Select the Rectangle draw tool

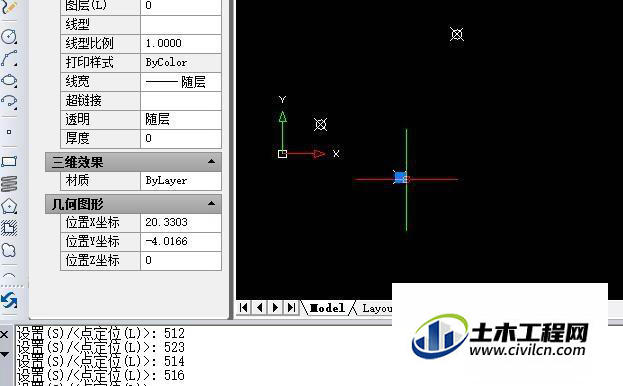pos(9,162)
